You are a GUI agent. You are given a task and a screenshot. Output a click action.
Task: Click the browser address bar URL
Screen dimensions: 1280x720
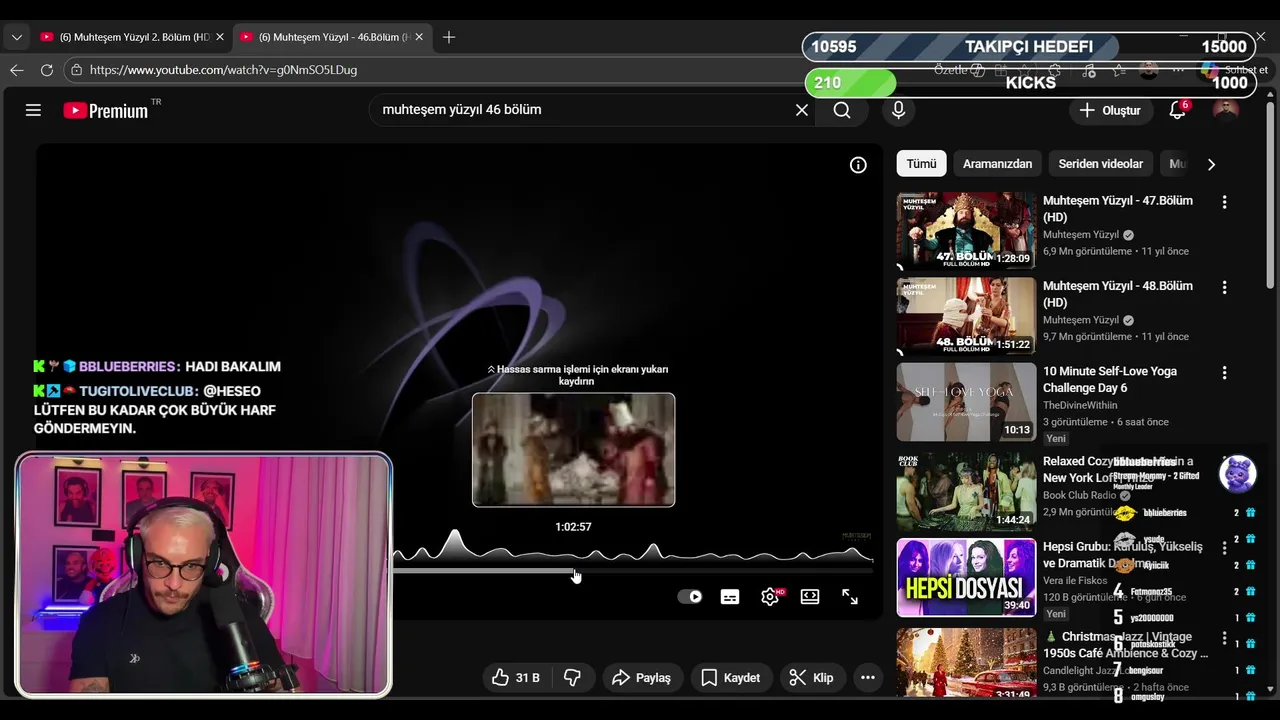point(223,70)
